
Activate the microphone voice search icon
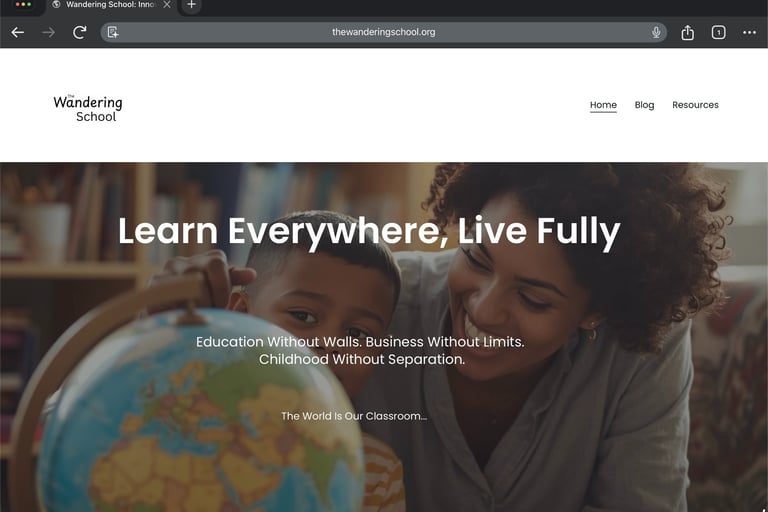coord(656,32)
